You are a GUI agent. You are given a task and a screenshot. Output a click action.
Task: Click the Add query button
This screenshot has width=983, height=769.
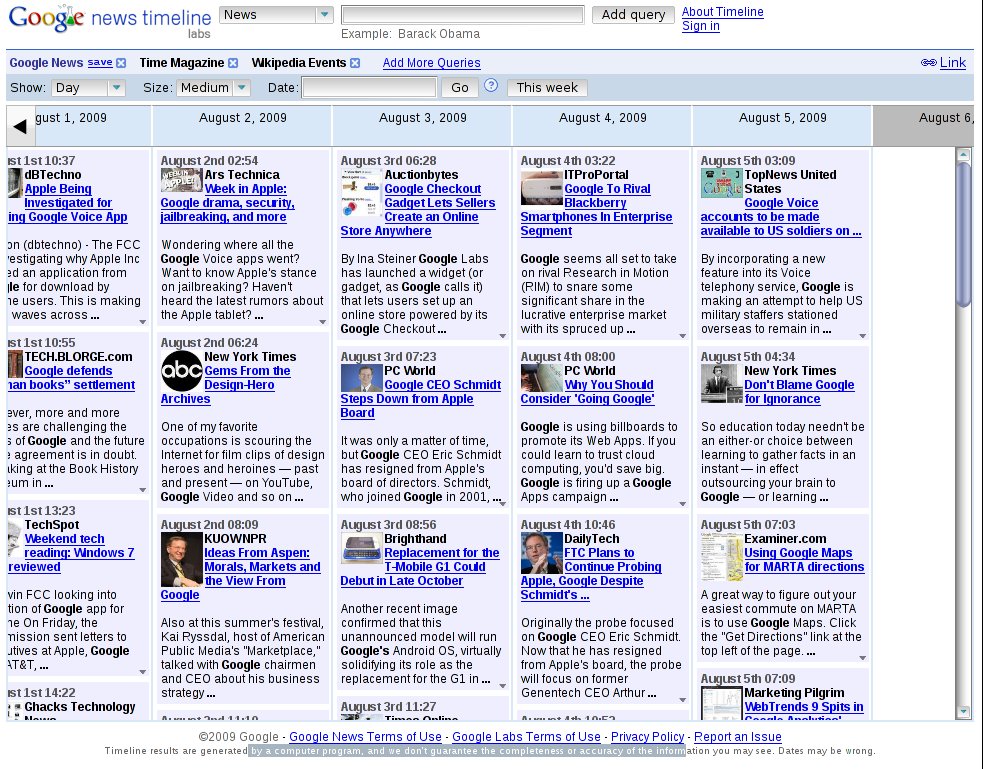tap(633, 15)
